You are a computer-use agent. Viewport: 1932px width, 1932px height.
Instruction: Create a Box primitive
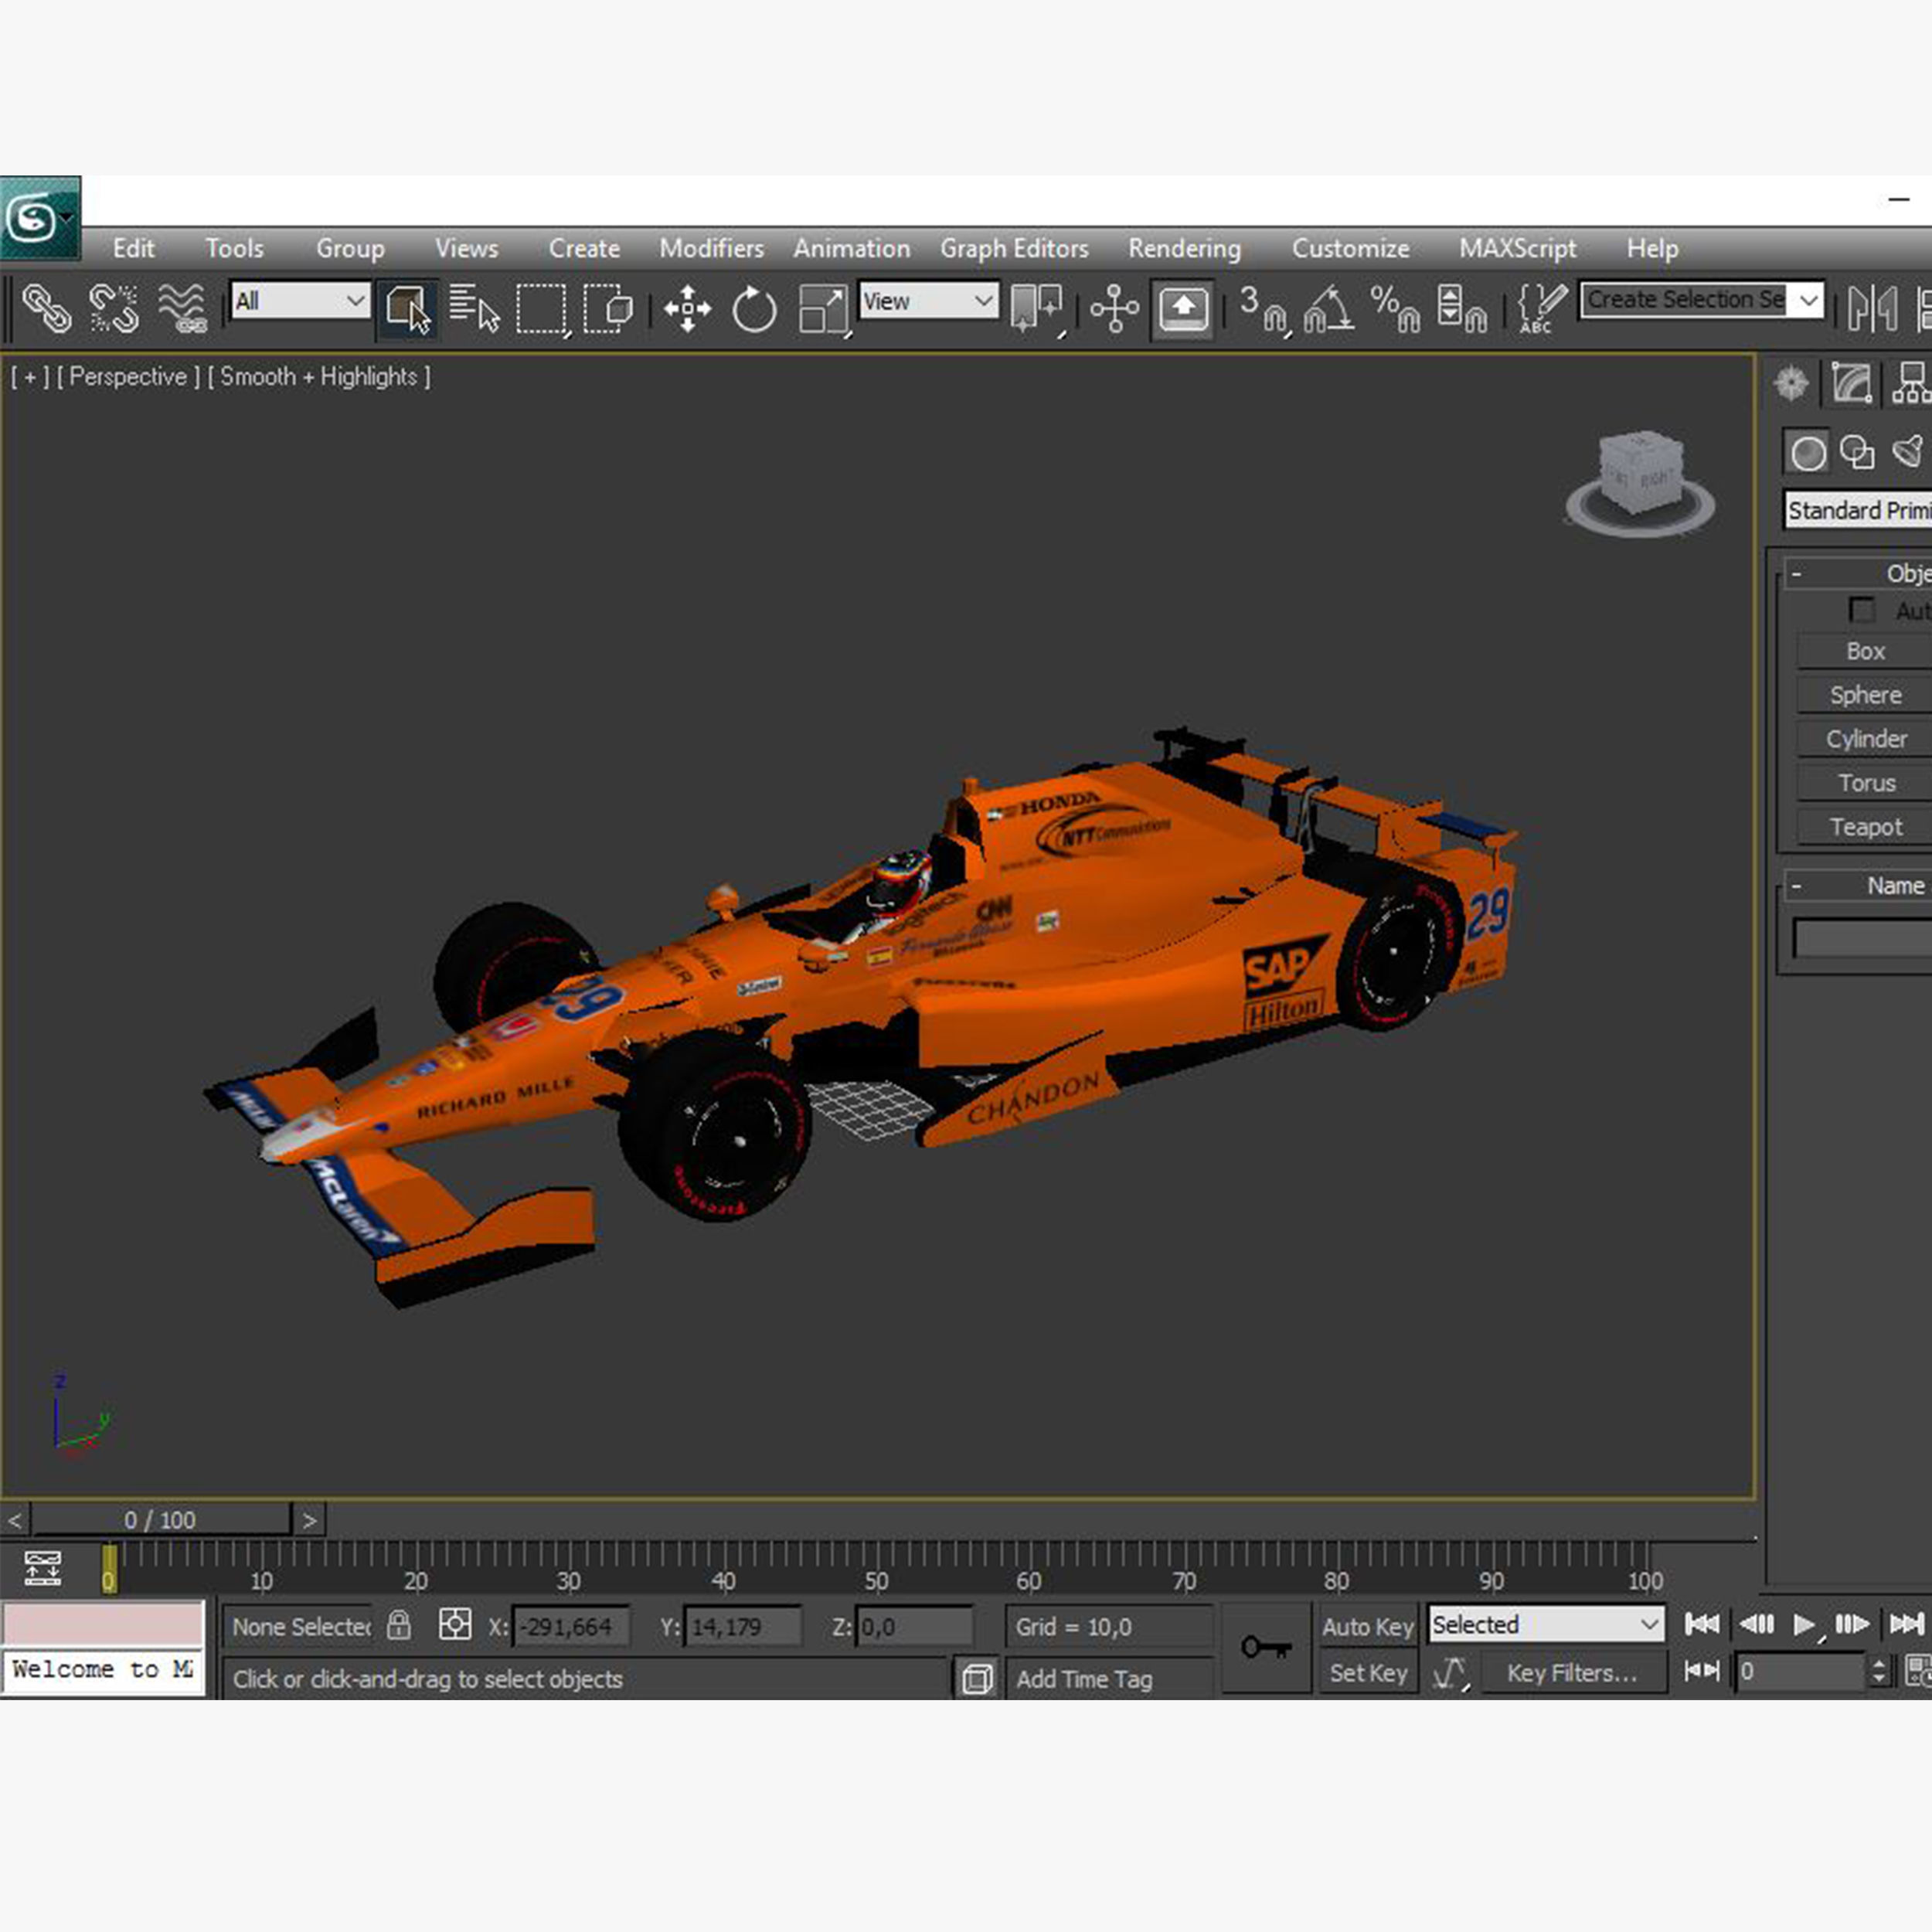click(x=1865, y=651)
